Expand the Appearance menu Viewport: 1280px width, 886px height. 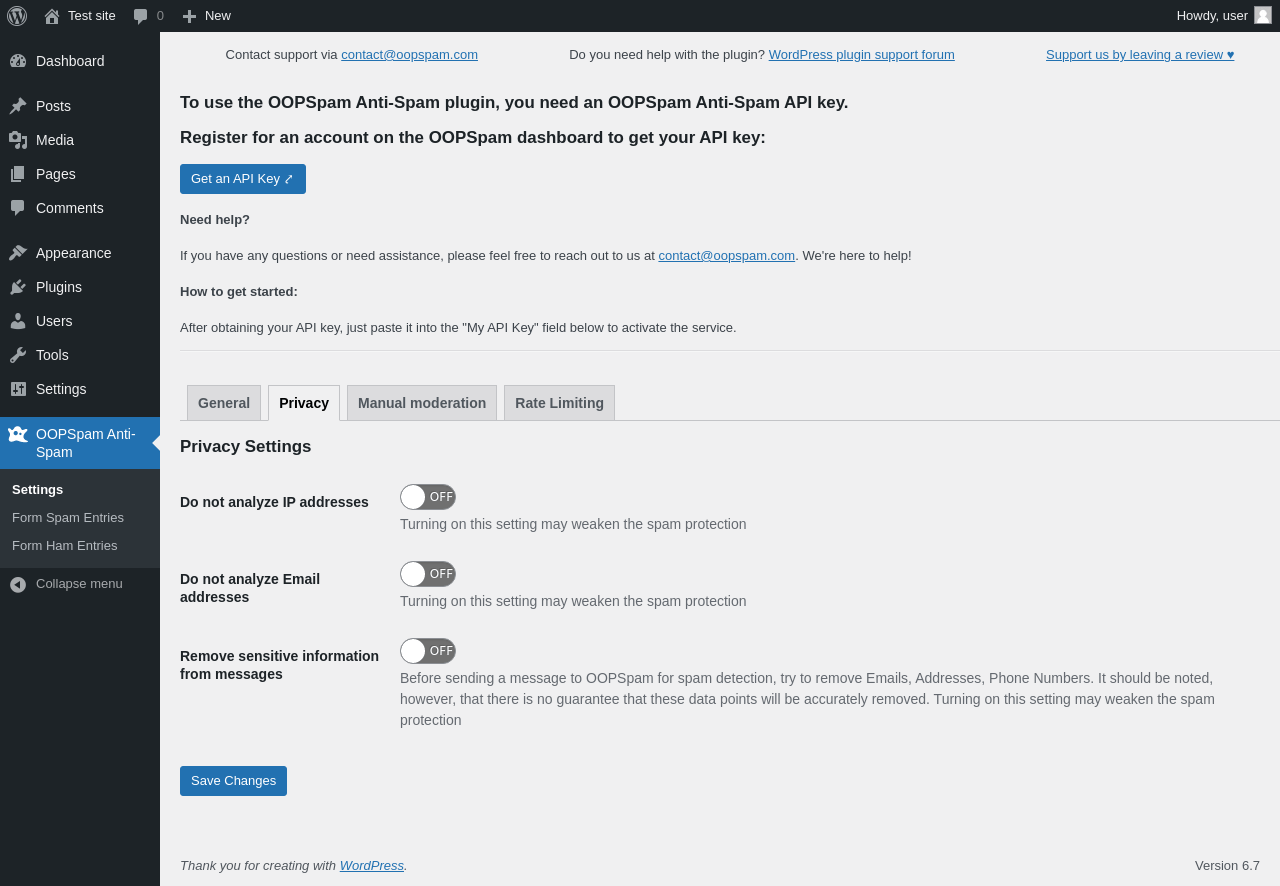(73, 253)
